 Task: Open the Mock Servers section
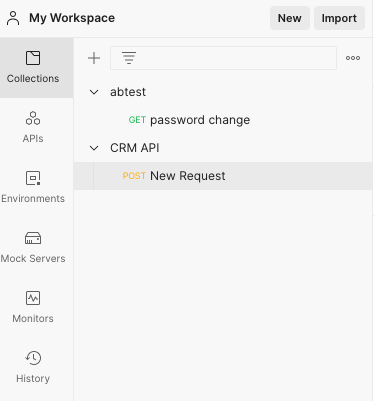[x=33, y=248]
